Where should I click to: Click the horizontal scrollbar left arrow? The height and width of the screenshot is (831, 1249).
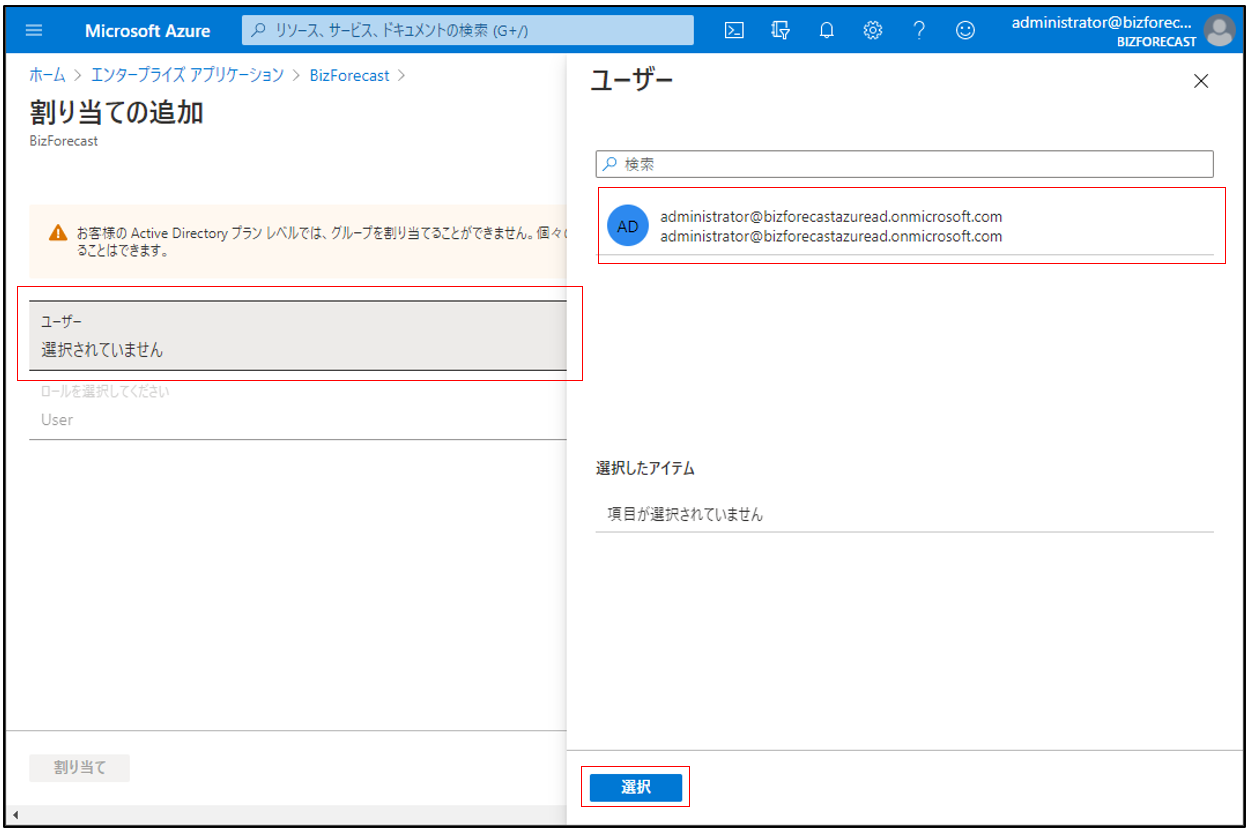[x=15, y=814]
